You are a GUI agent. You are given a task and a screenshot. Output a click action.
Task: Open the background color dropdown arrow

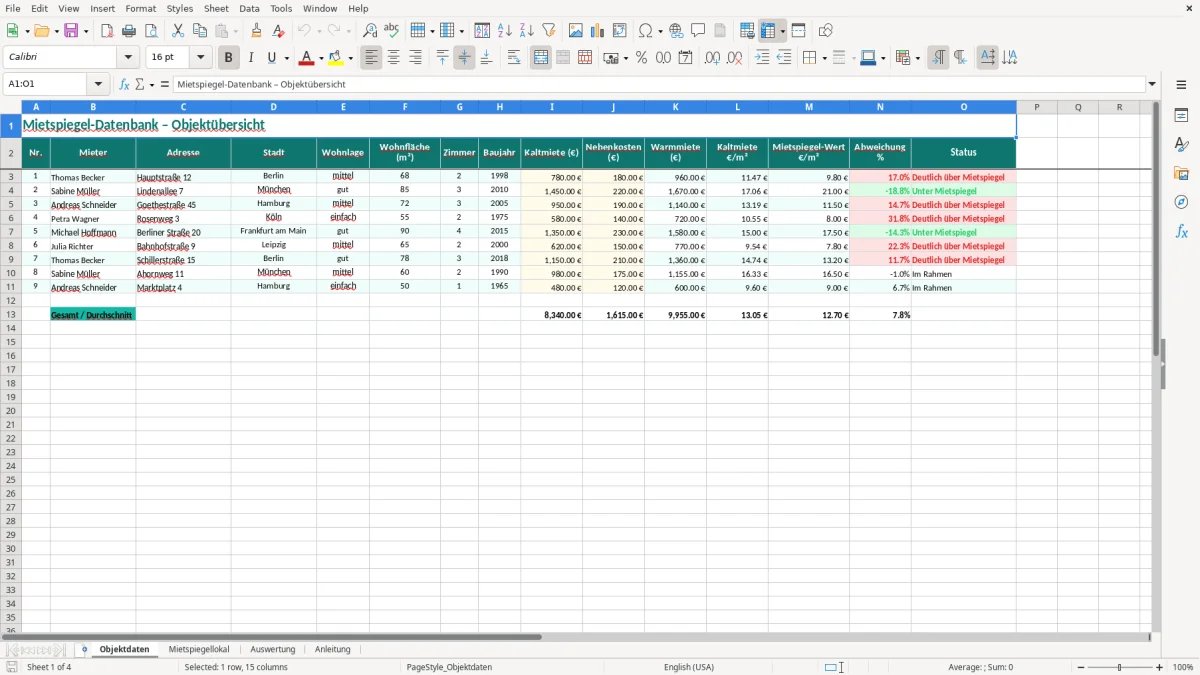[351, 58]
